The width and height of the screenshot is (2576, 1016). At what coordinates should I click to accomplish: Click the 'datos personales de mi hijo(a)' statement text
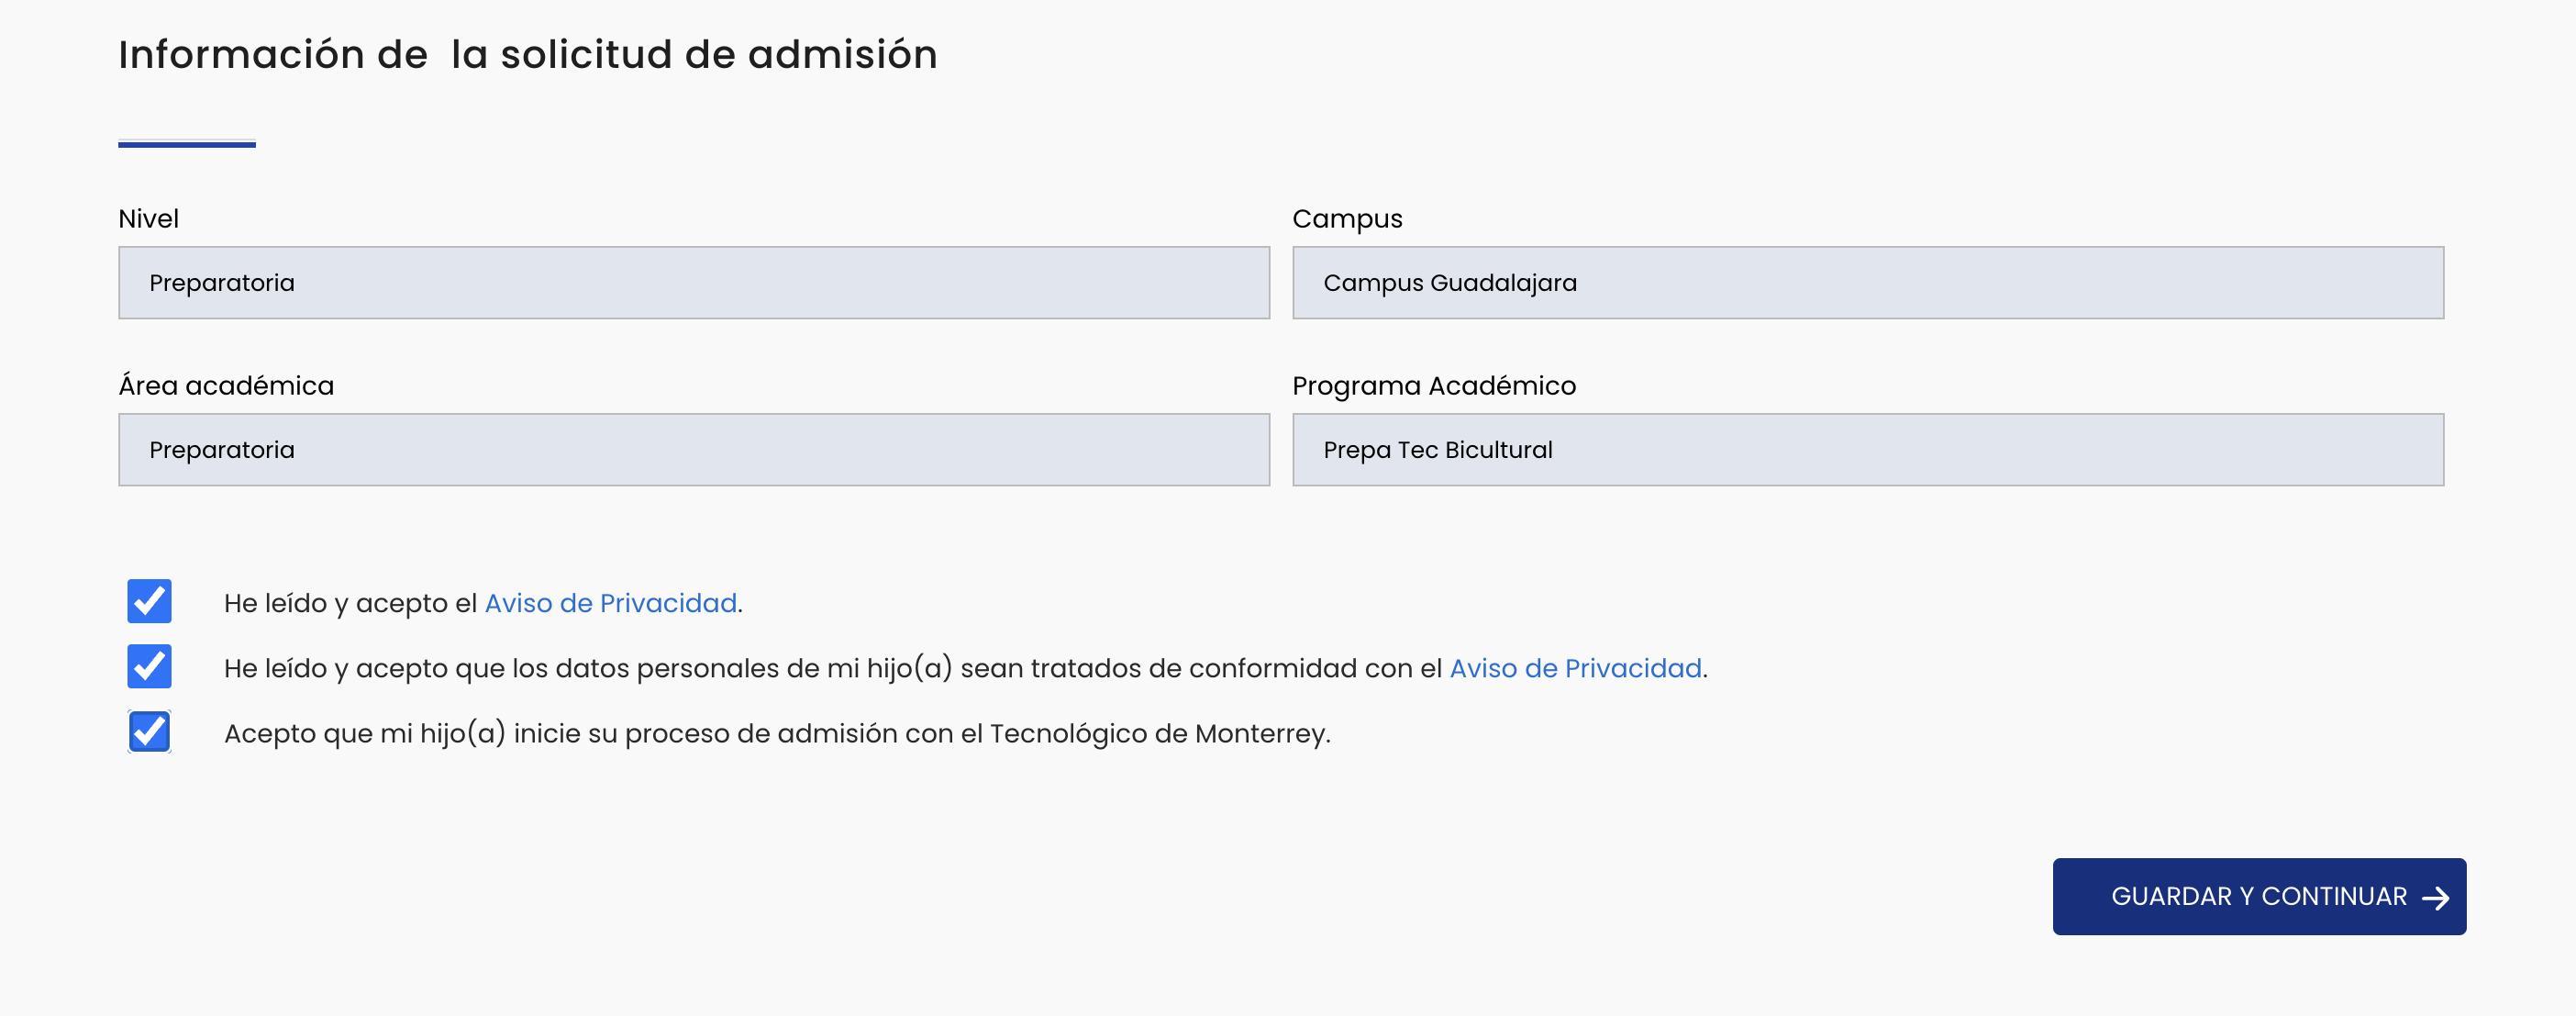click(x=835, y=668)
